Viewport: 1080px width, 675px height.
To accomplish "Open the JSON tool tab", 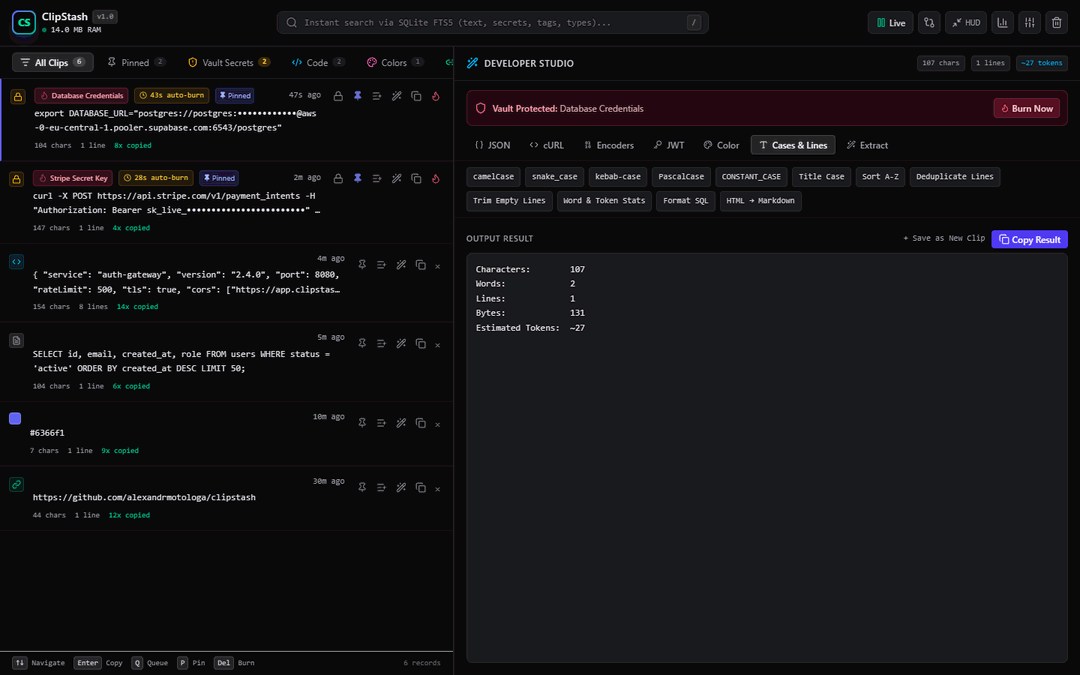I will click(492, 145).
